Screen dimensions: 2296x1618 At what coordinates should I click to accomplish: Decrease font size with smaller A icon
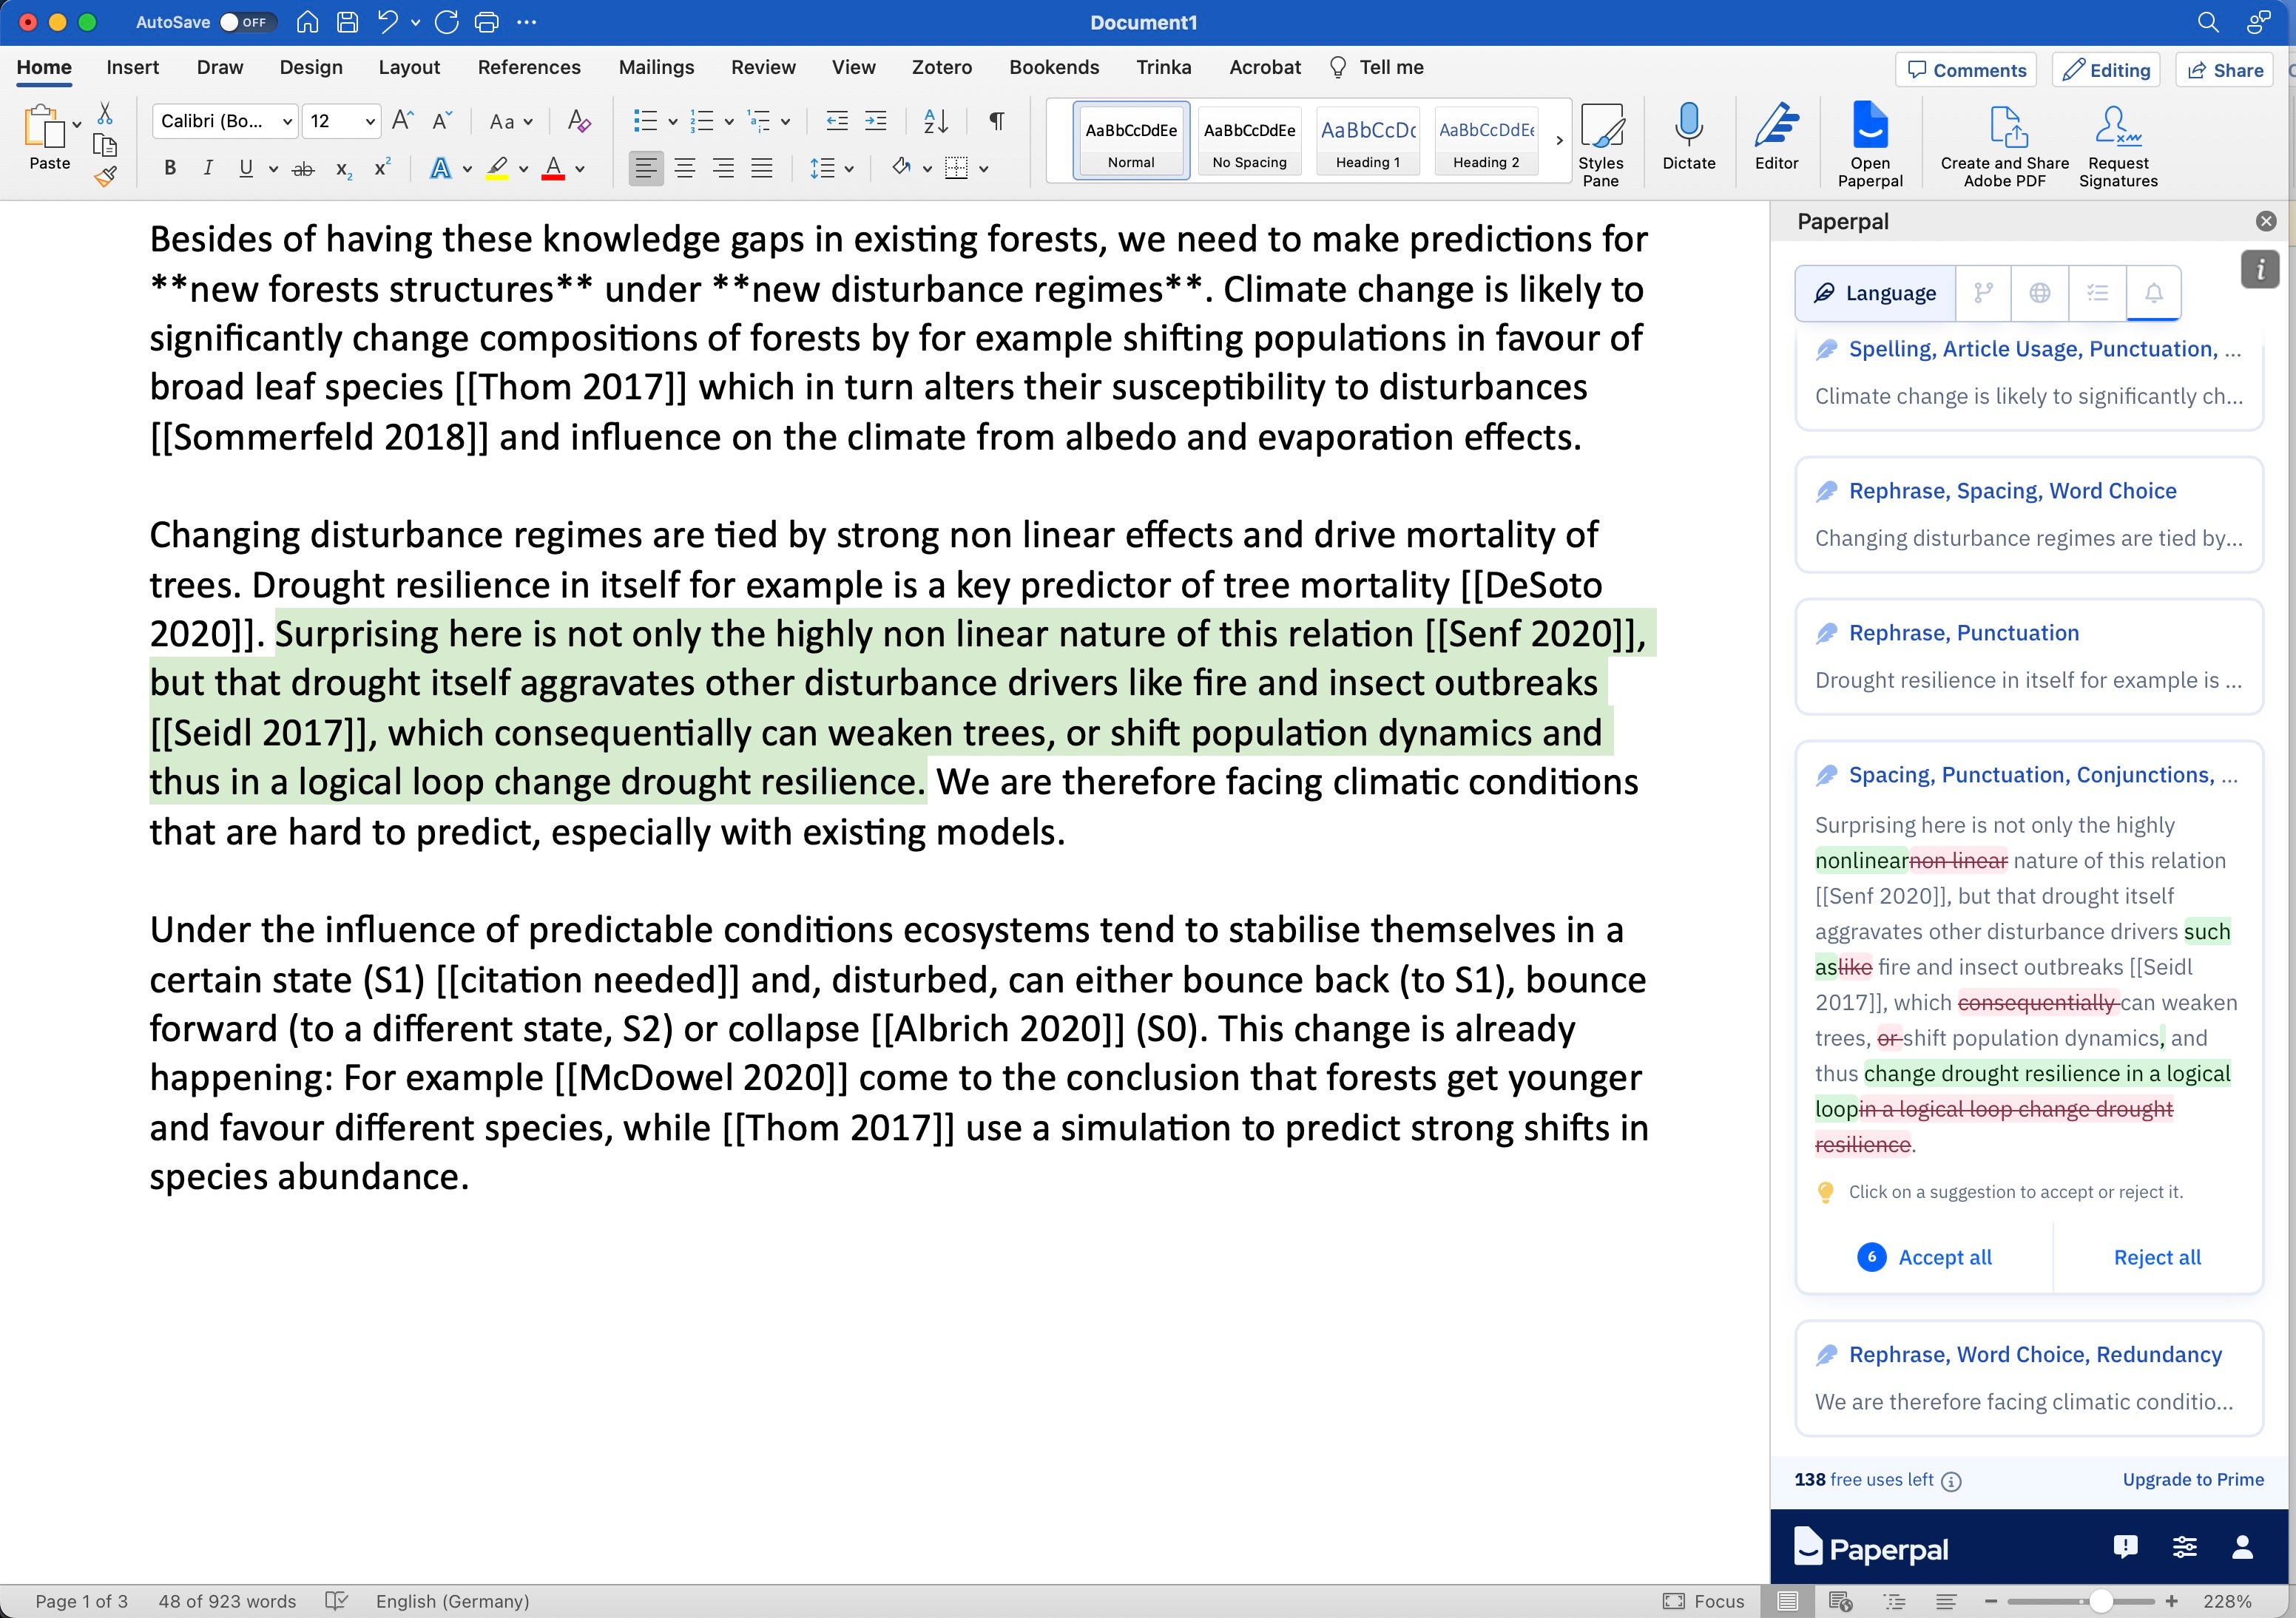[x=442, y=121]
